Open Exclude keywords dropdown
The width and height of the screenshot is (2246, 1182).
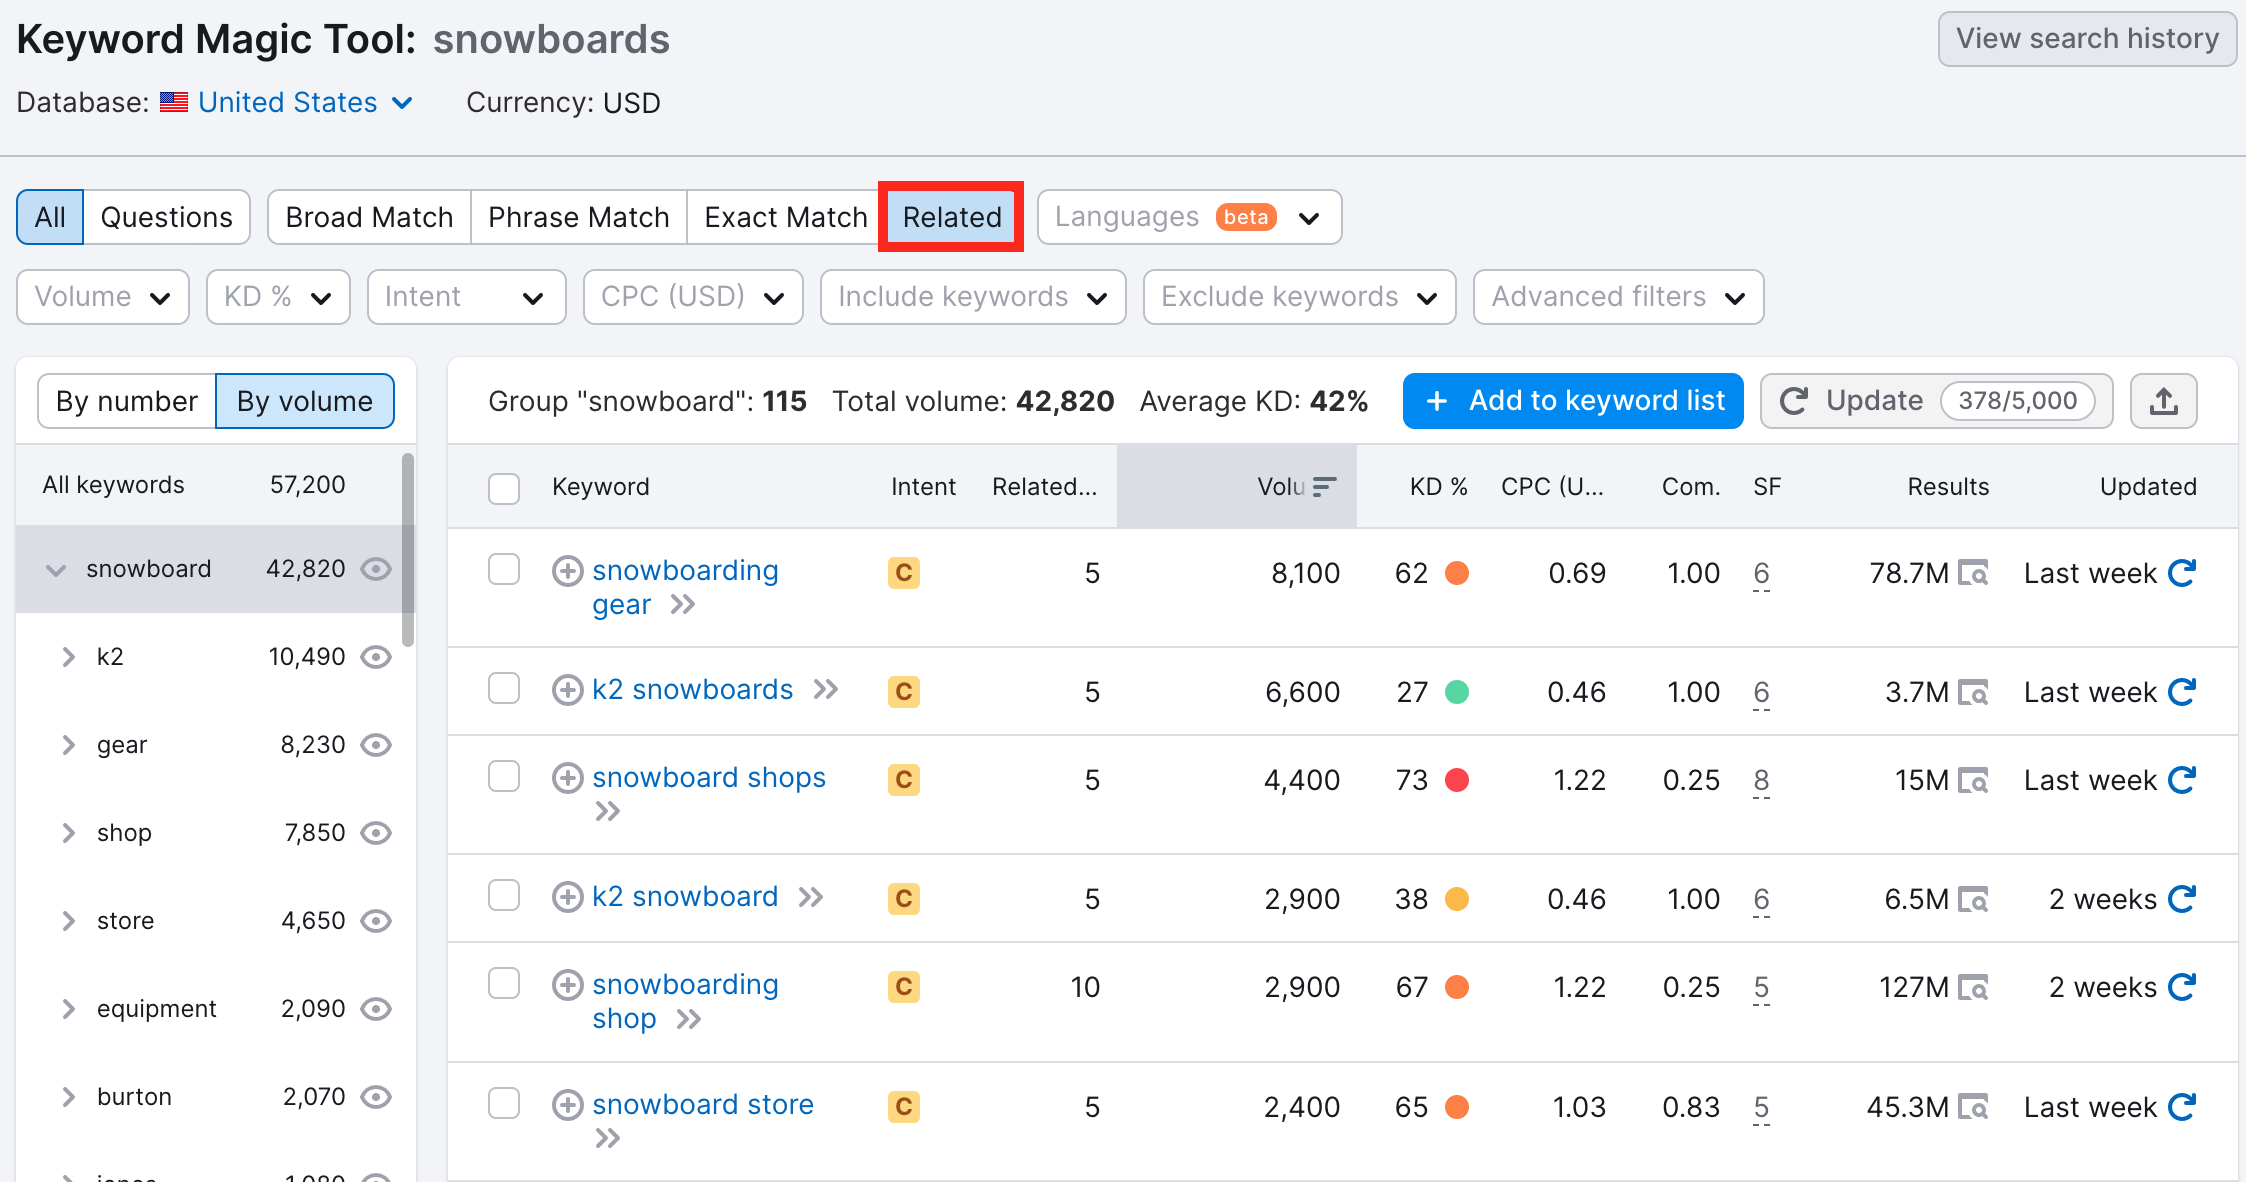(1300, 297)
